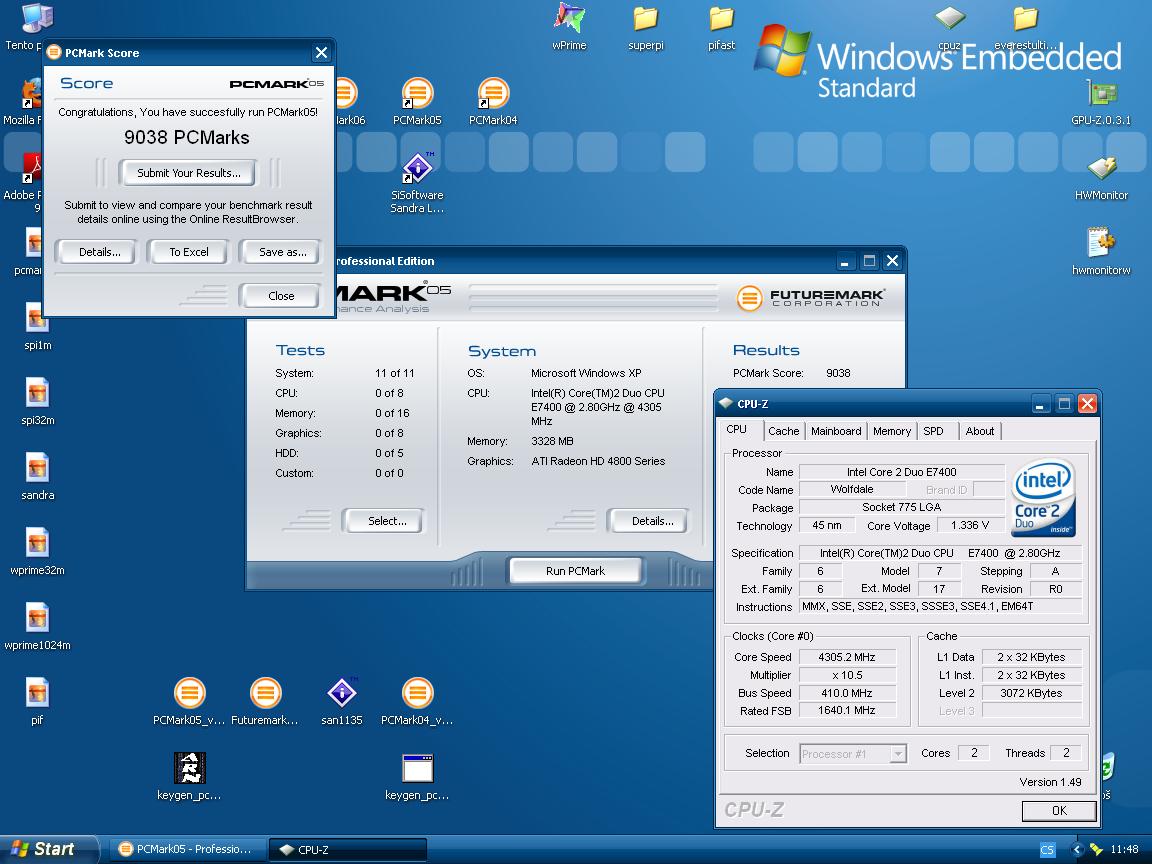Click Rated FSB value 1640.1 MHz

[847, 710]
